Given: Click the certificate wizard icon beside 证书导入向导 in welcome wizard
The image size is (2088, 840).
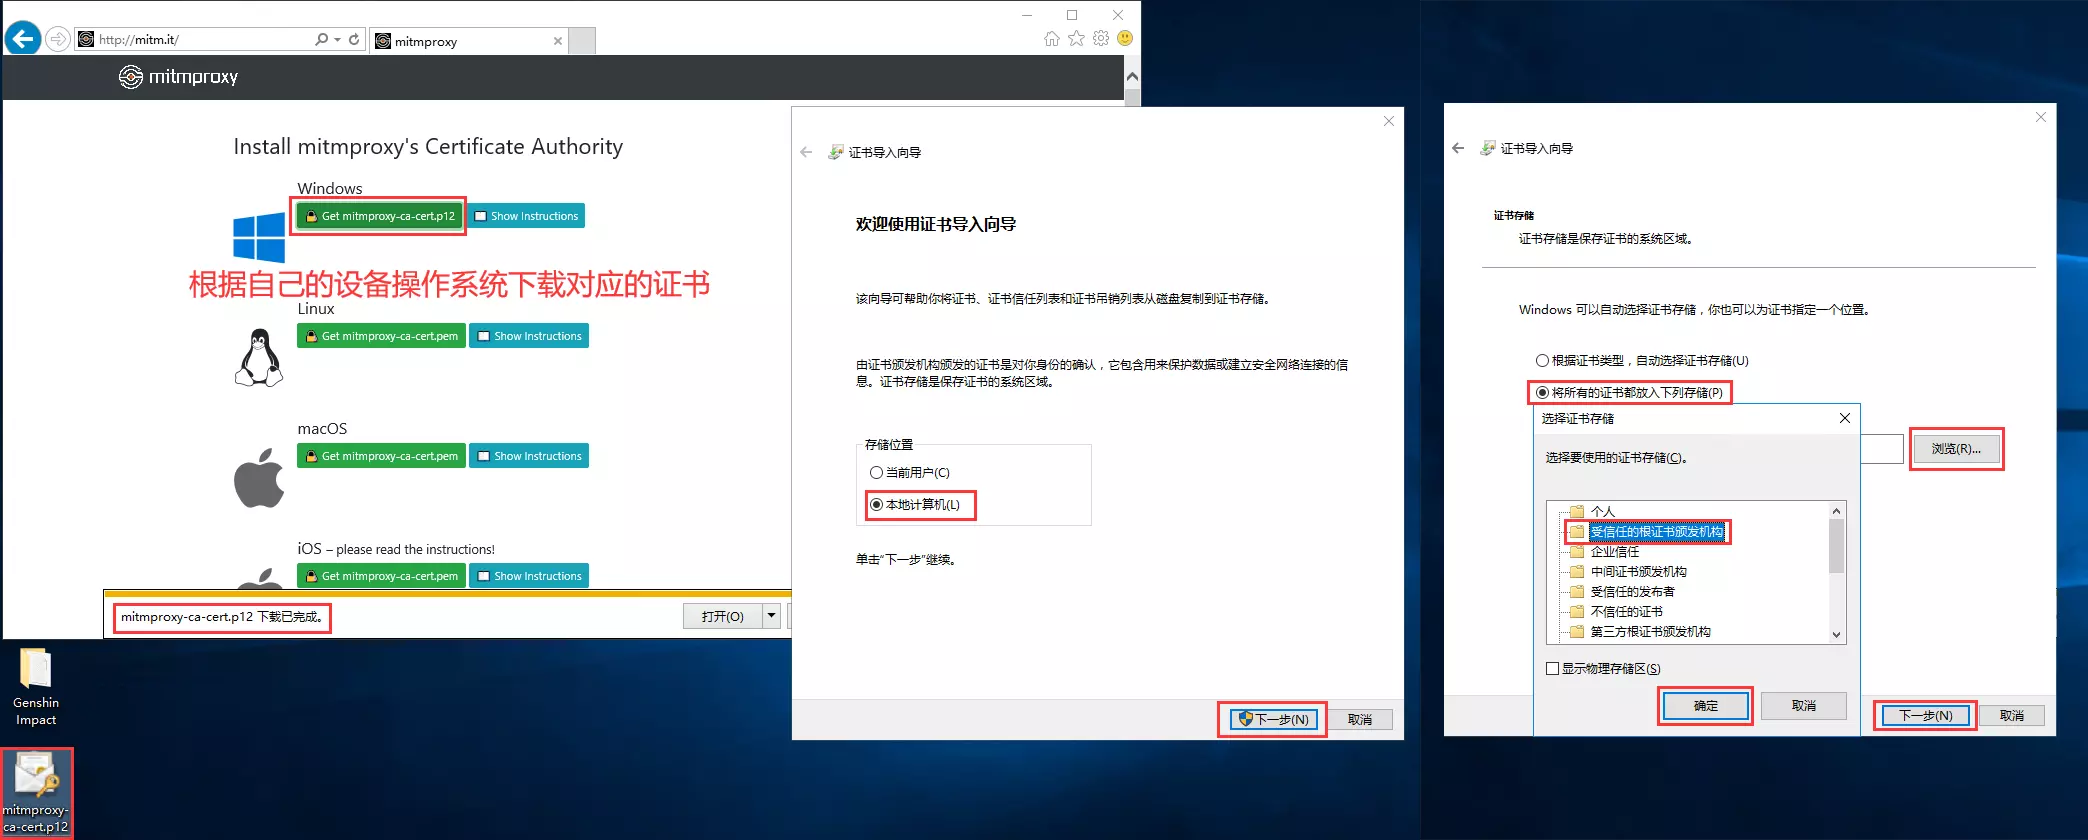Looking at the screenshot, I should (x=836, y=152).
